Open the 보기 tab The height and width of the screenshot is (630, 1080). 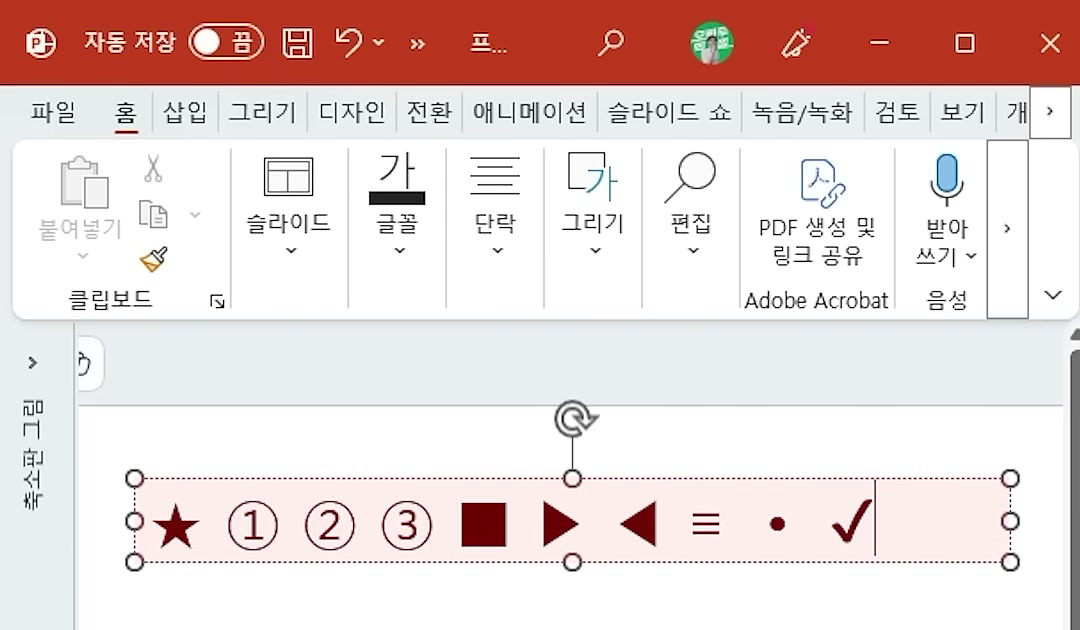pos(963,112)
